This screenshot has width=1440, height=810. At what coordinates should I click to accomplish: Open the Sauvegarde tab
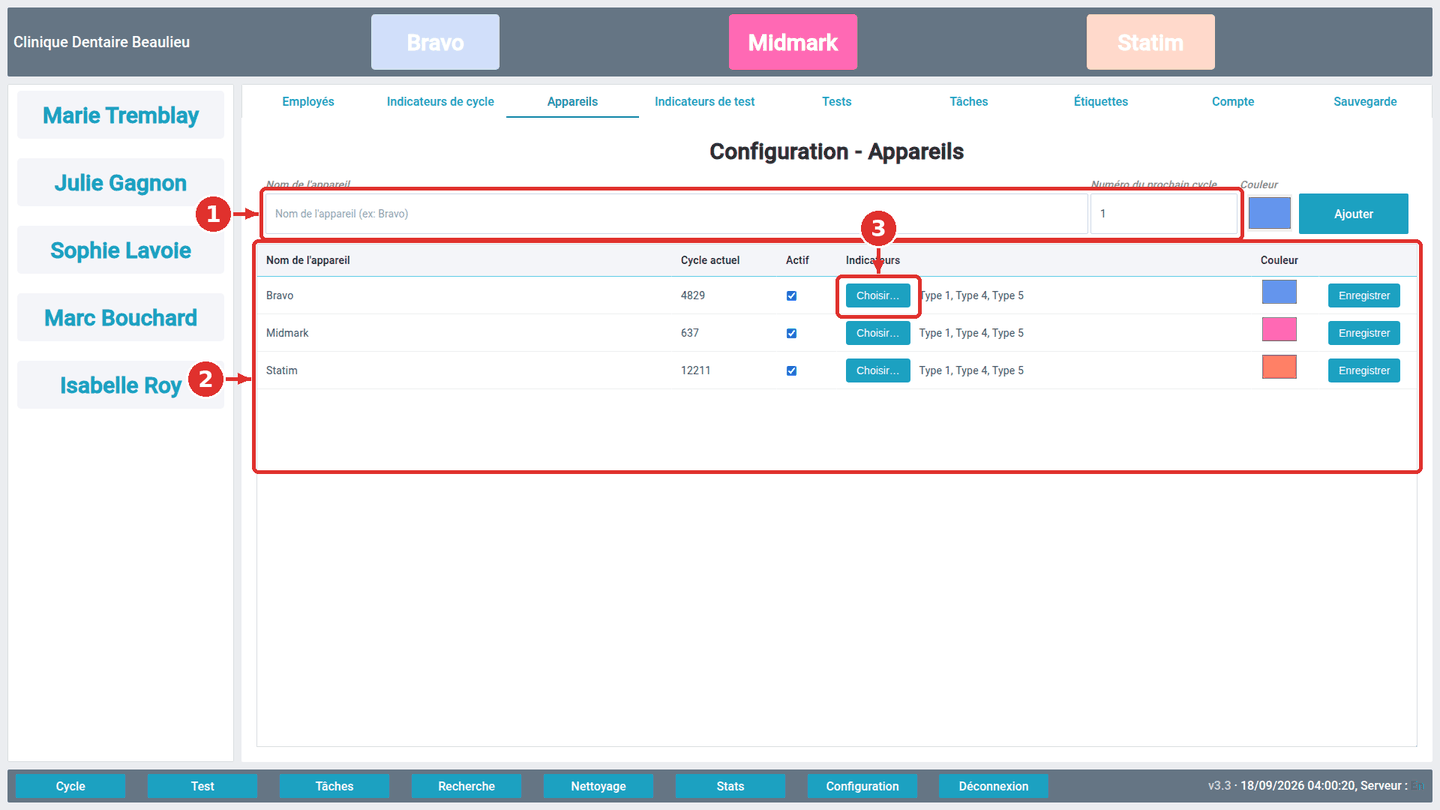1365,102
